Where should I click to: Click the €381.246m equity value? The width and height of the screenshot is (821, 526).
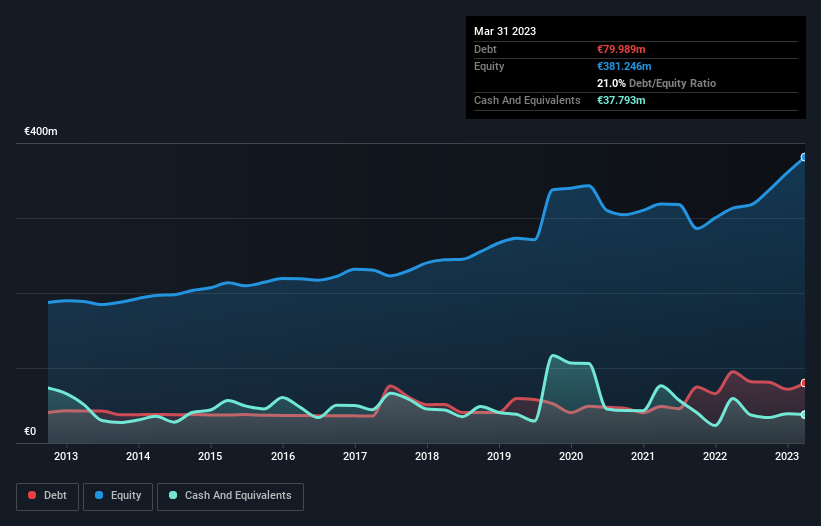click(x=624, y=66)
